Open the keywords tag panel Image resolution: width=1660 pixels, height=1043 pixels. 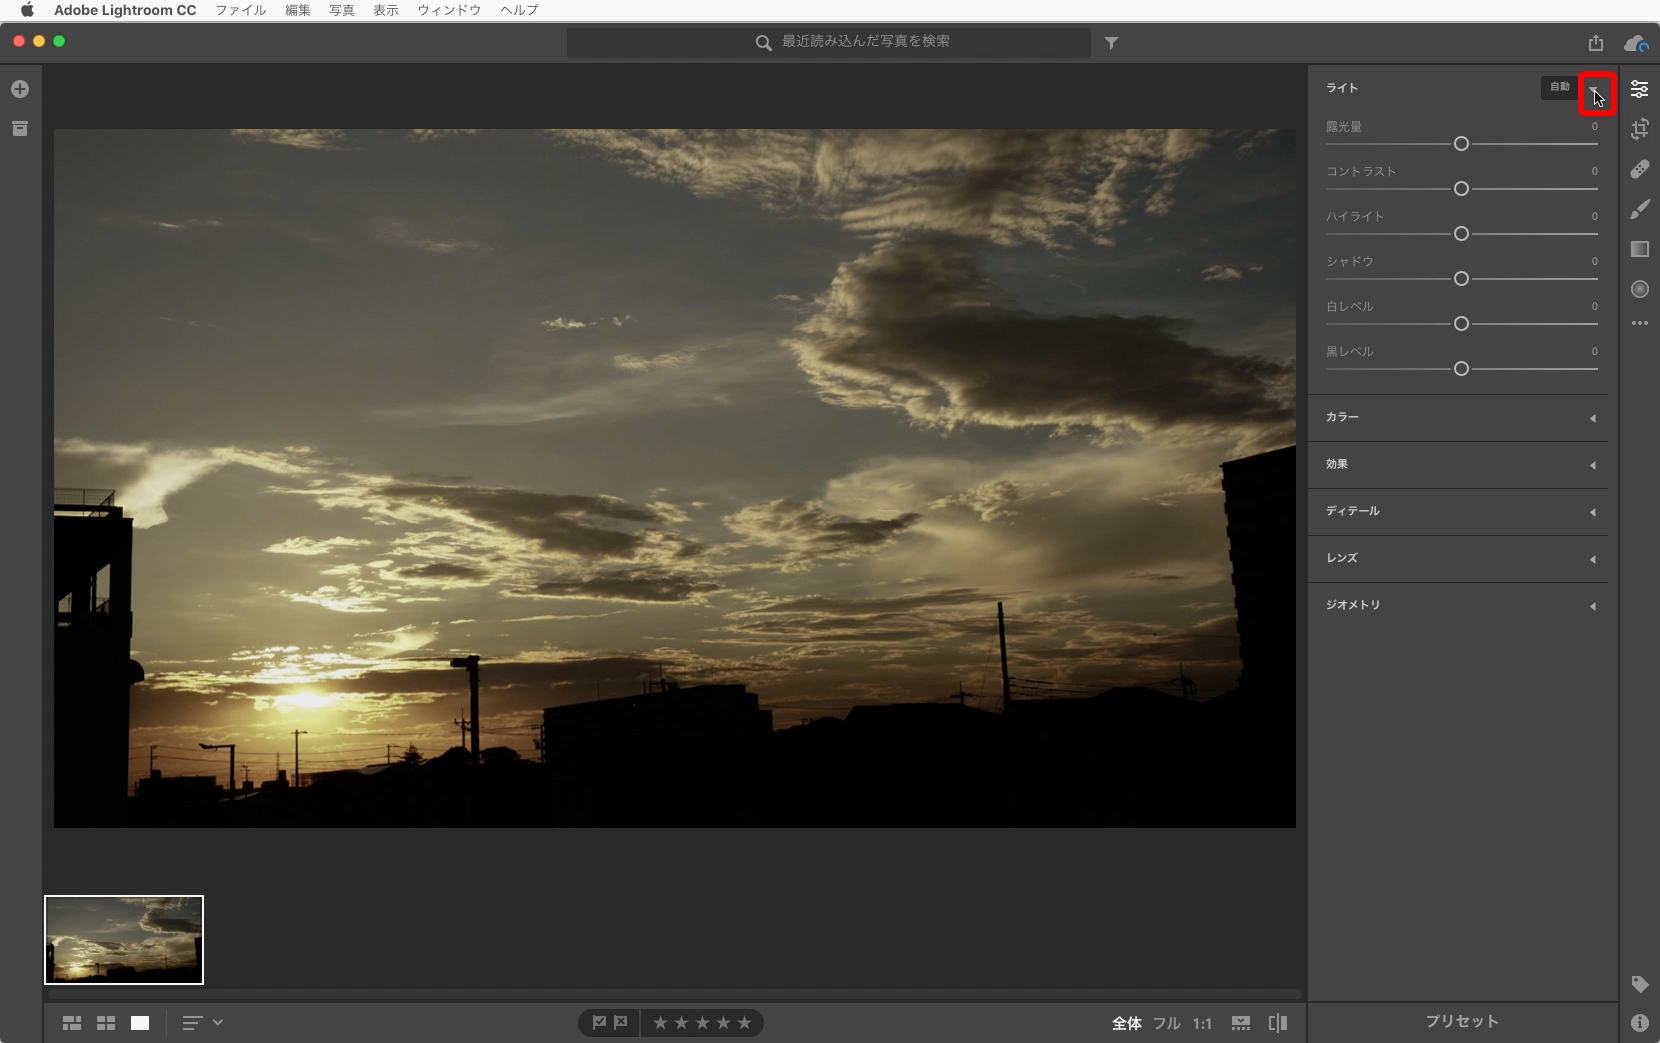coord(1639,984)
